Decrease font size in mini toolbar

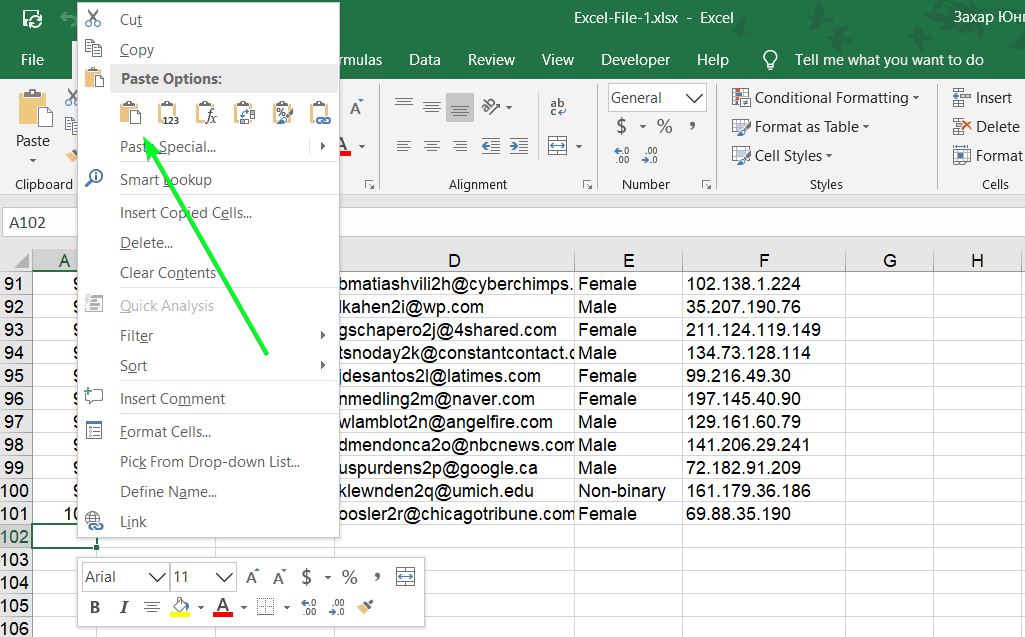280,577
